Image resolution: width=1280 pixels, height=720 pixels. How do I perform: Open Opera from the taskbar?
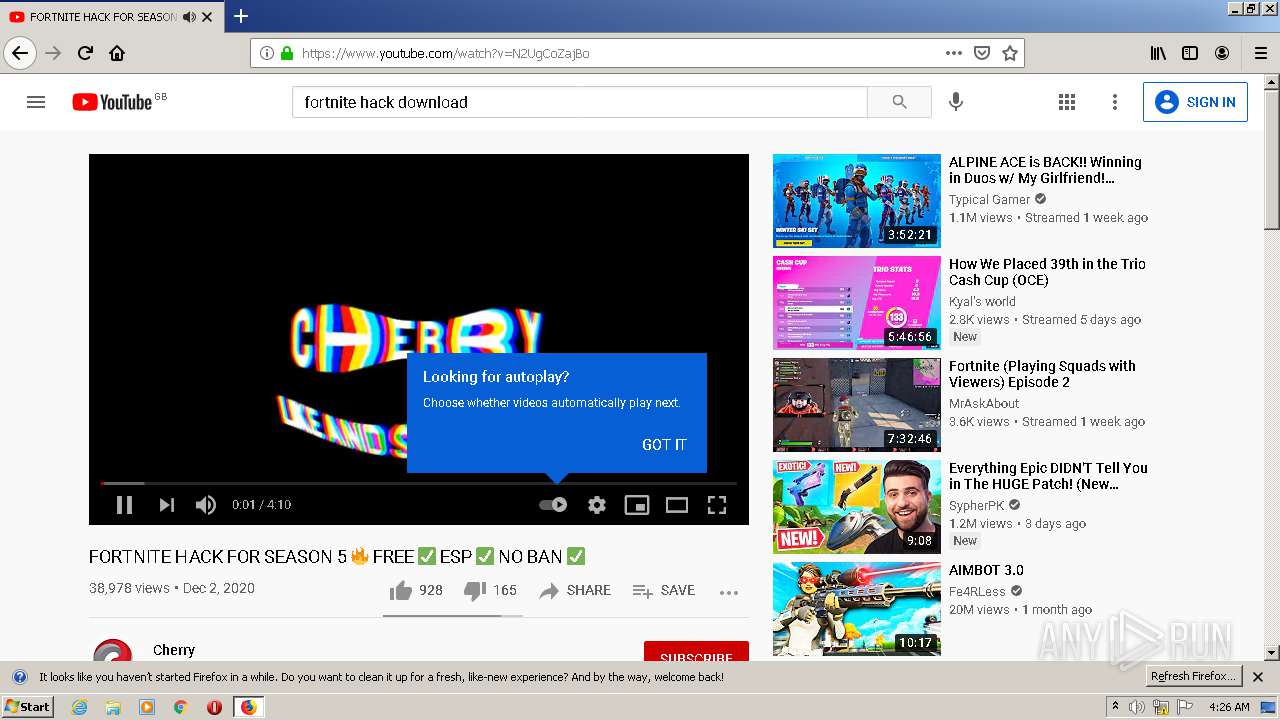tap(214, 707)
